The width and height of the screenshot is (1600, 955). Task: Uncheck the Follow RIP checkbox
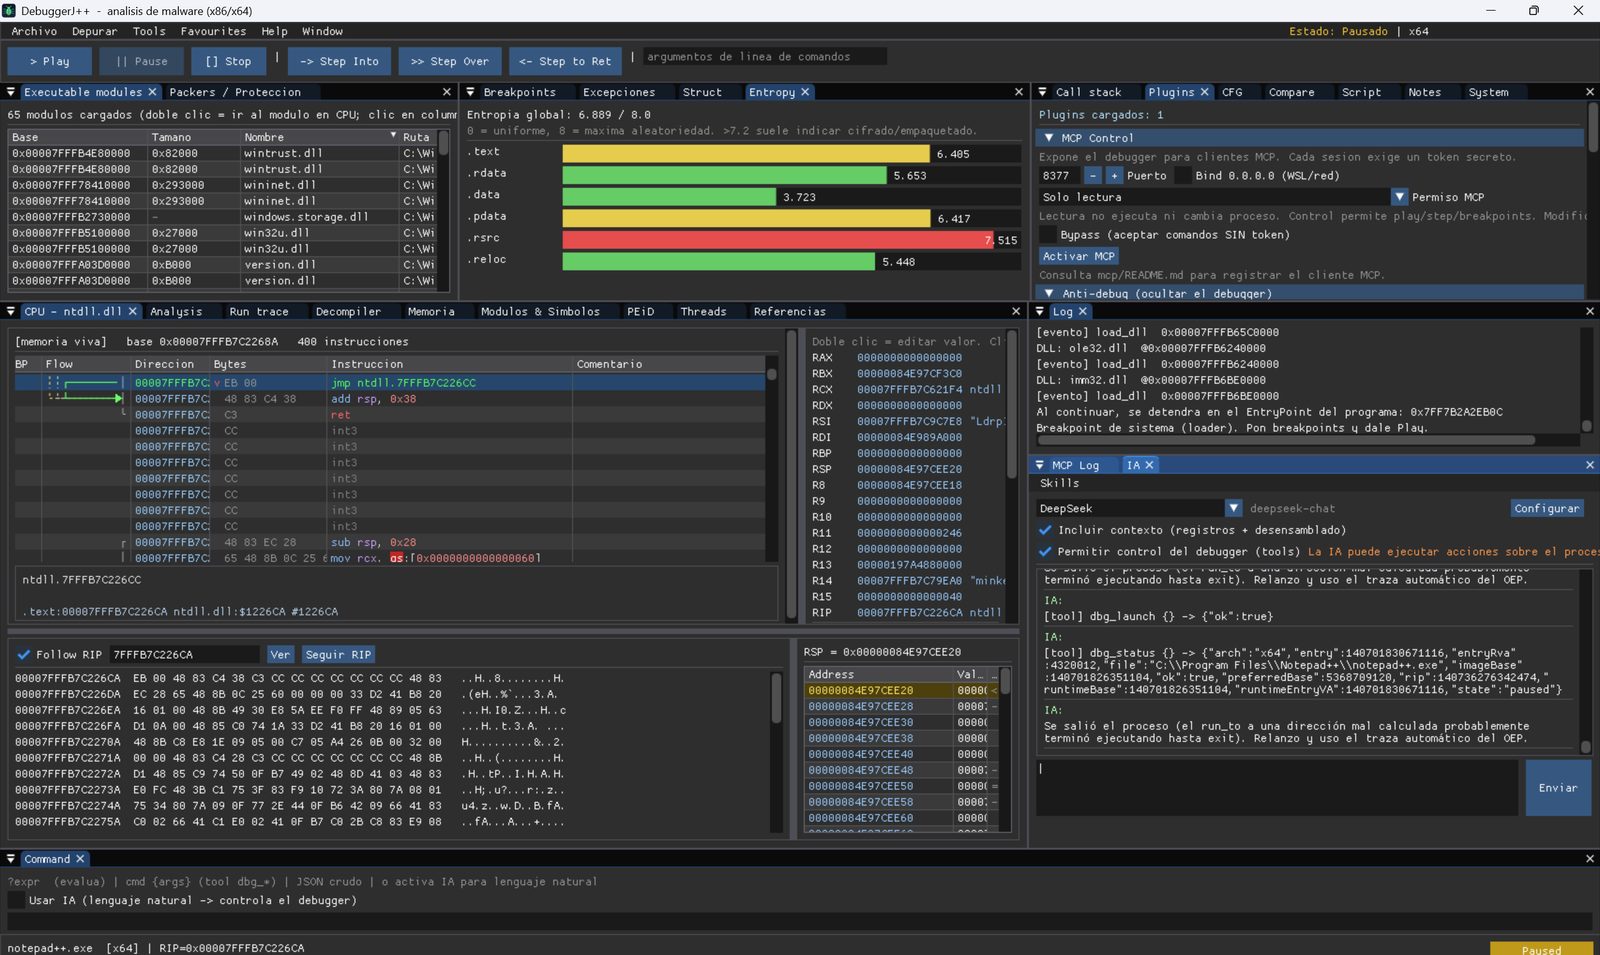point(23,655)
